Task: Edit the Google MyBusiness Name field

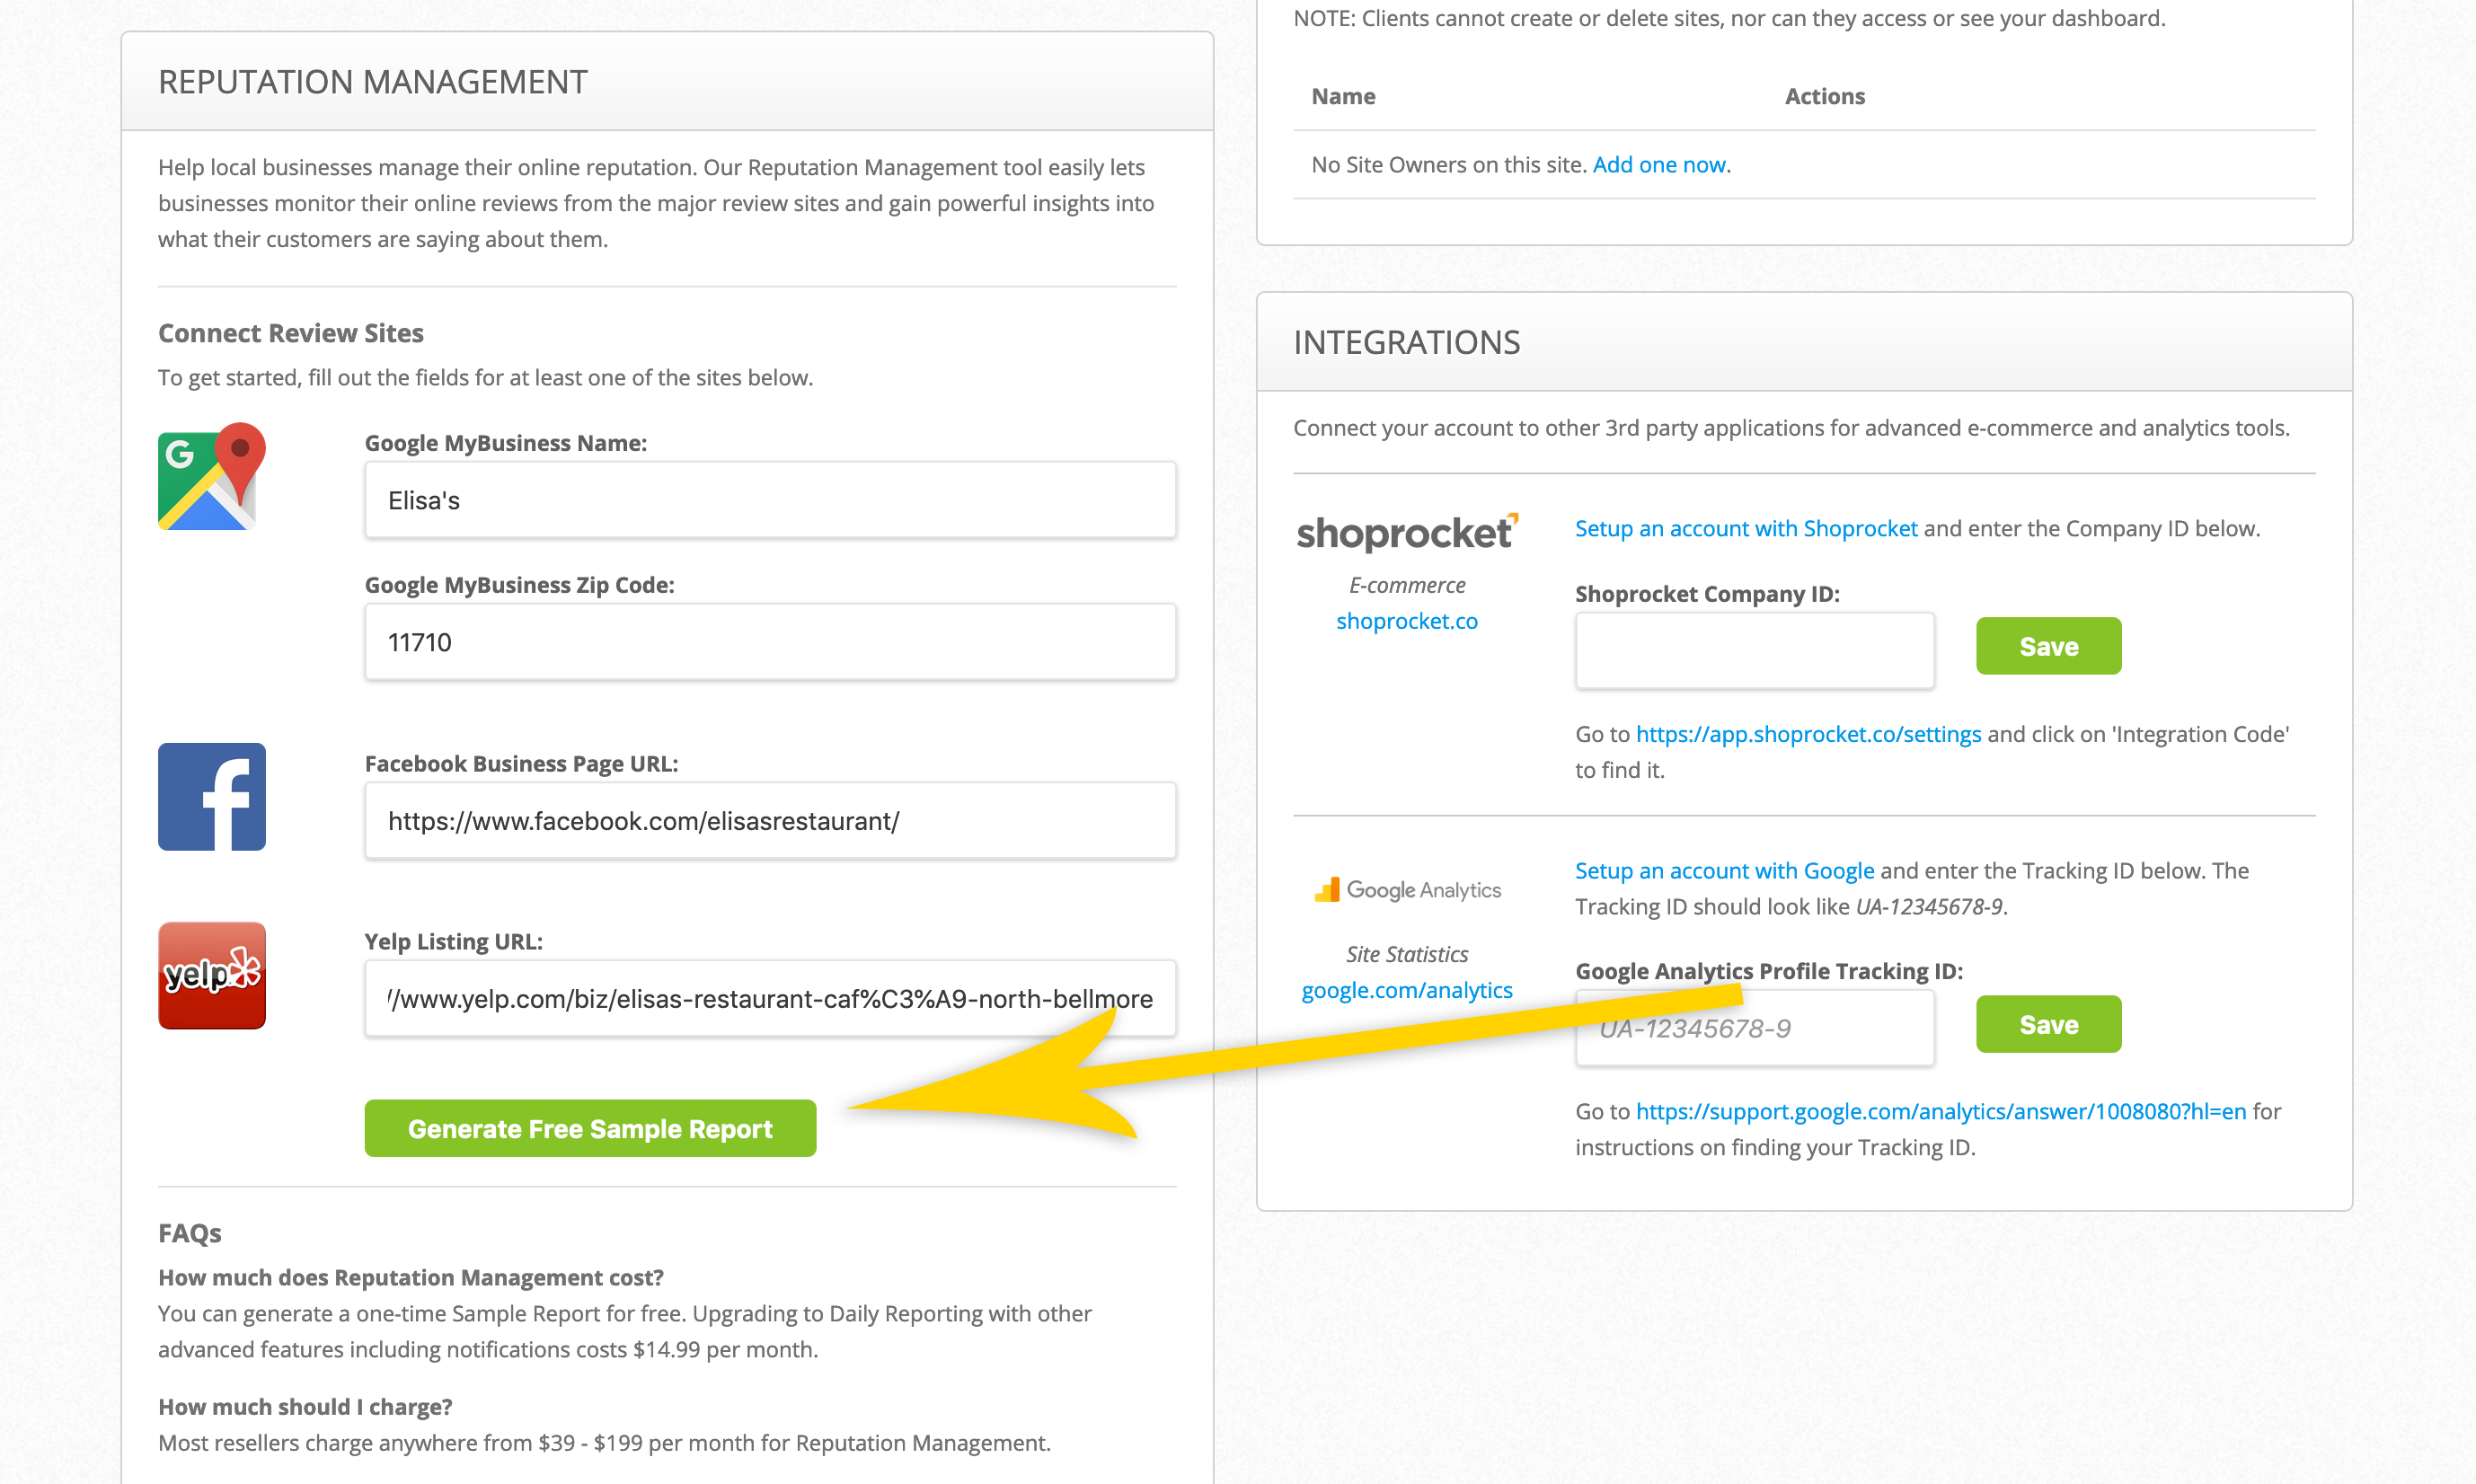Action: tap(770, 500)
